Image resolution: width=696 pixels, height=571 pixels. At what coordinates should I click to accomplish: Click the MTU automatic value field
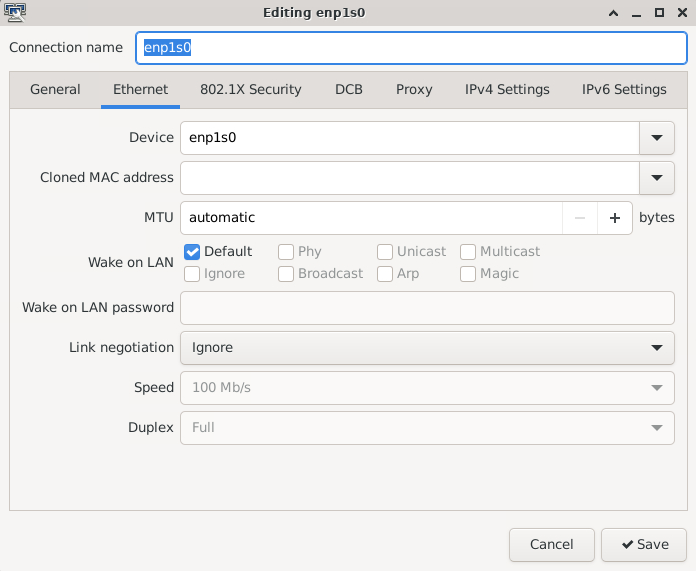[x=371, y=217]
